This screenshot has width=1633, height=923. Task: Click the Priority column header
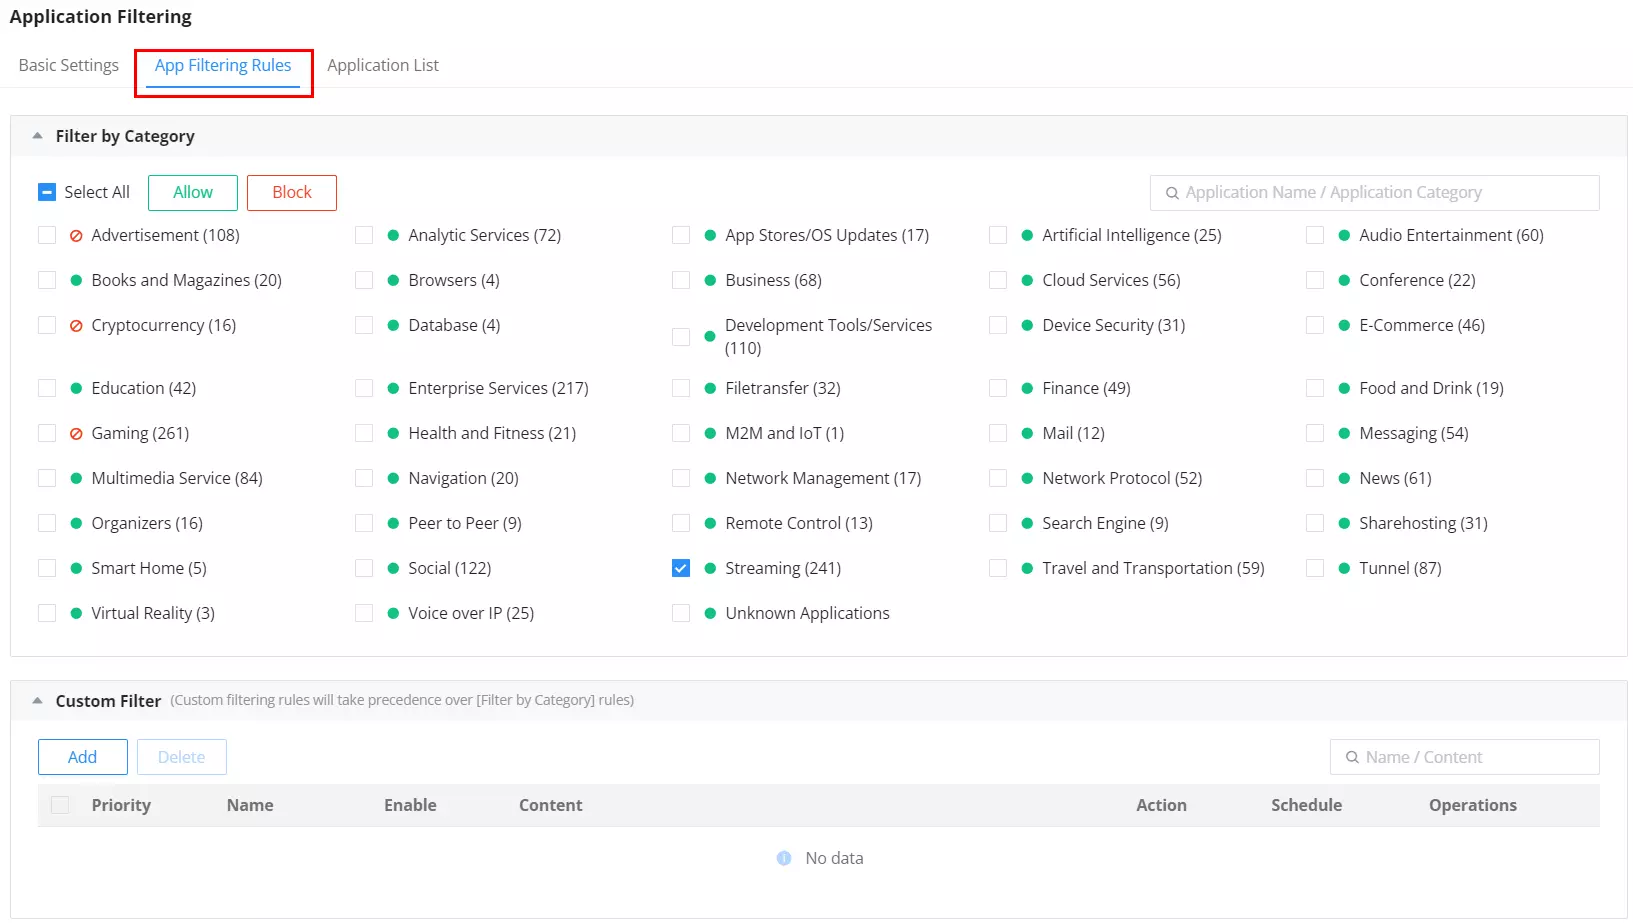121,805
